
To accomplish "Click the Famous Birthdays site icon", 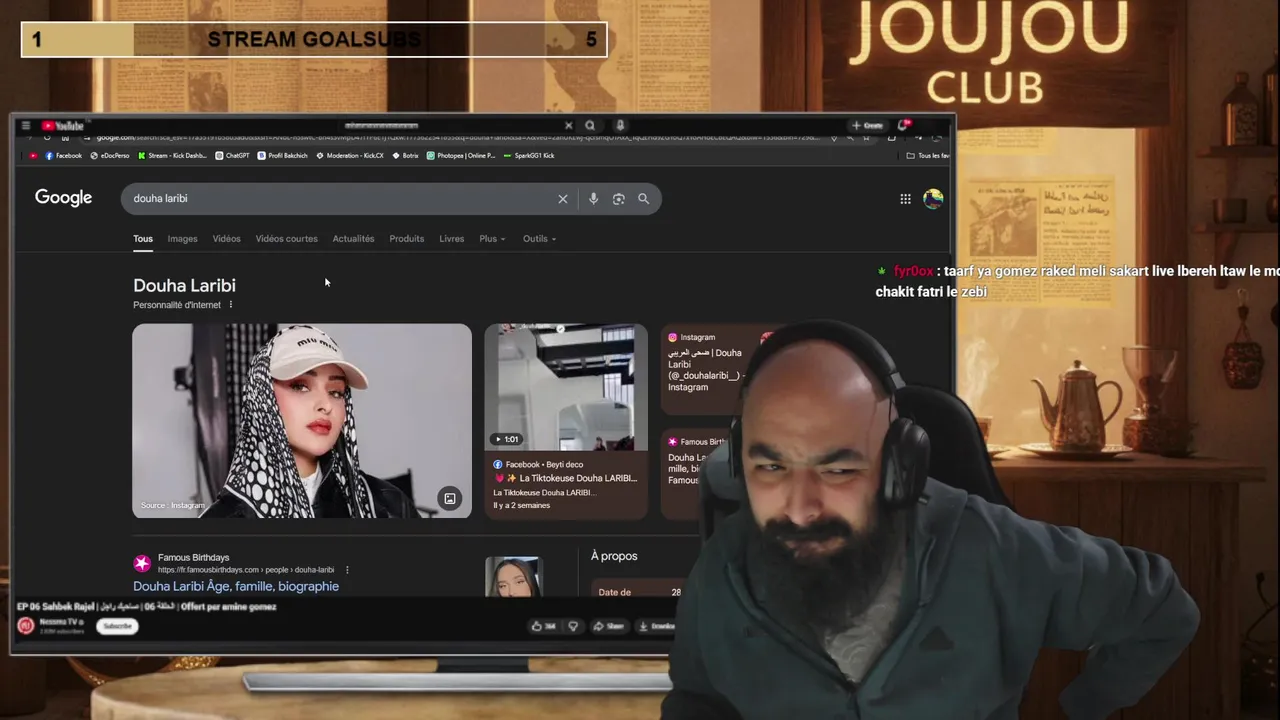I will tap(142, 564).
